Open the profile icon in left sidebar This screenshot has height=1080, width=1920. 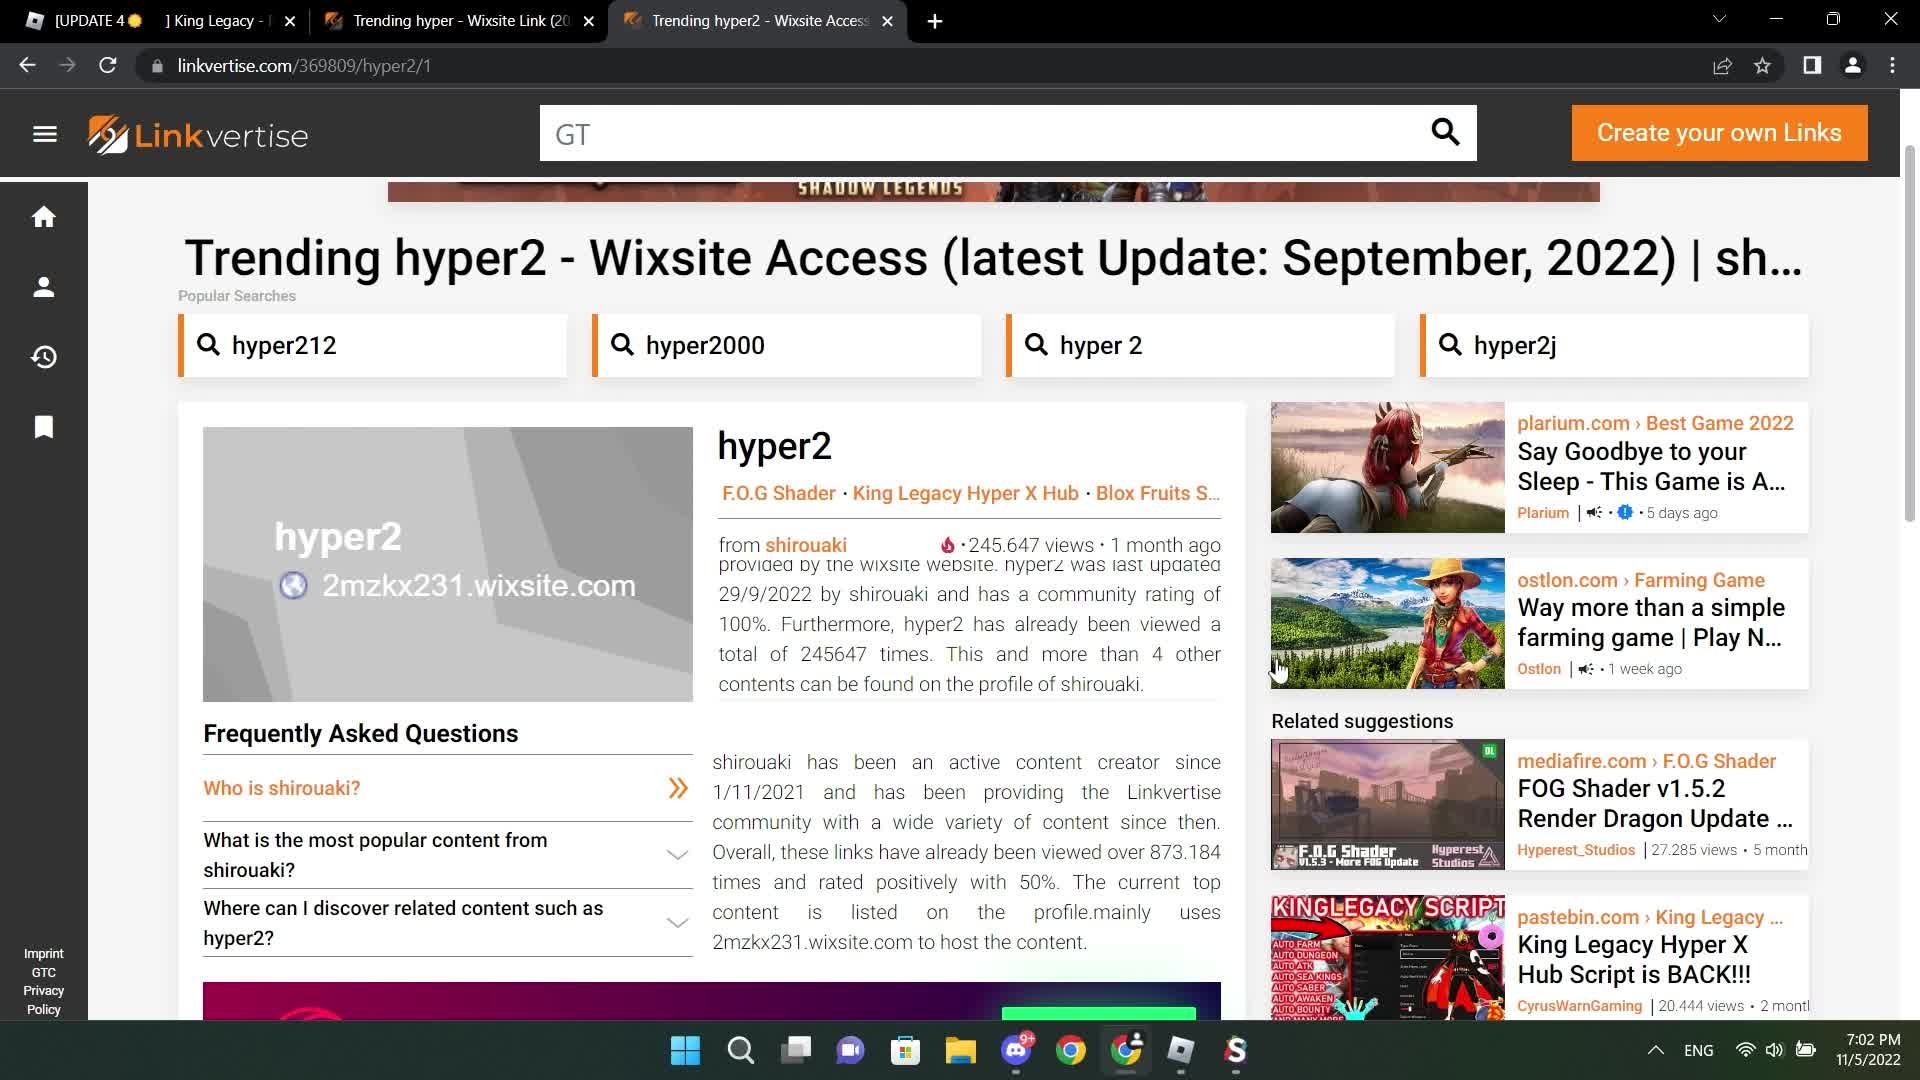[x=44, y=288]
